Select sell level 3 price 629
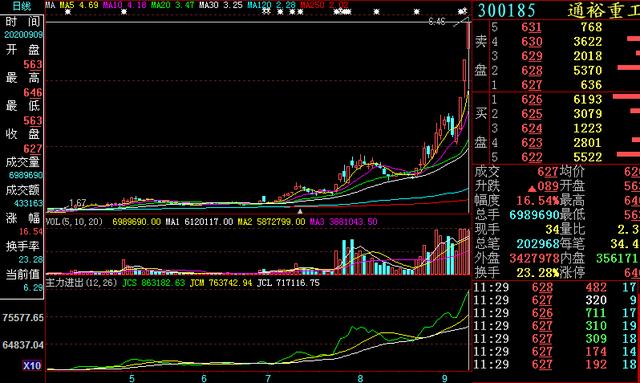 coord(531,56)
